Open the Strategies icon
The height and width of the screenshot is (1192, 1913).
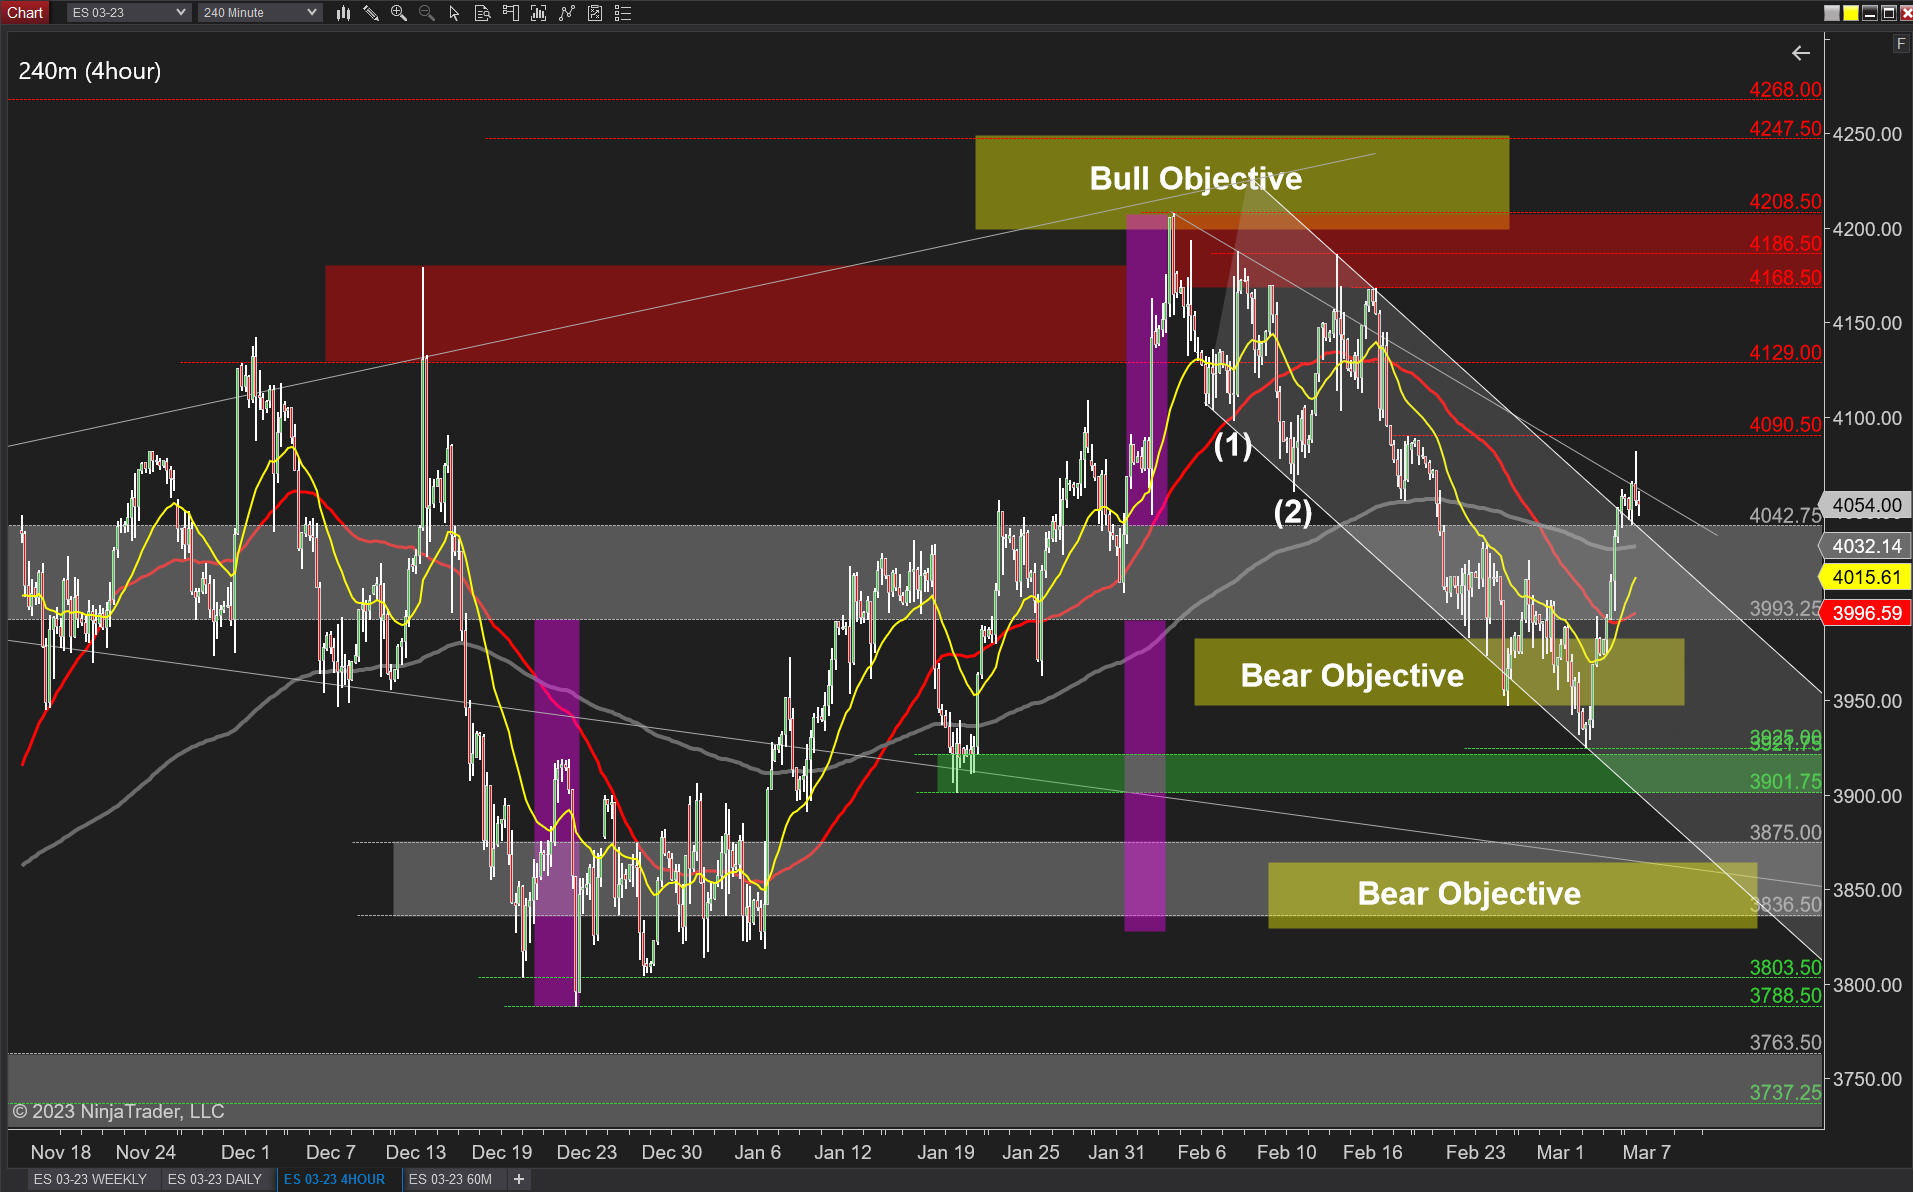pyautogui.click(x=567, y=13)
